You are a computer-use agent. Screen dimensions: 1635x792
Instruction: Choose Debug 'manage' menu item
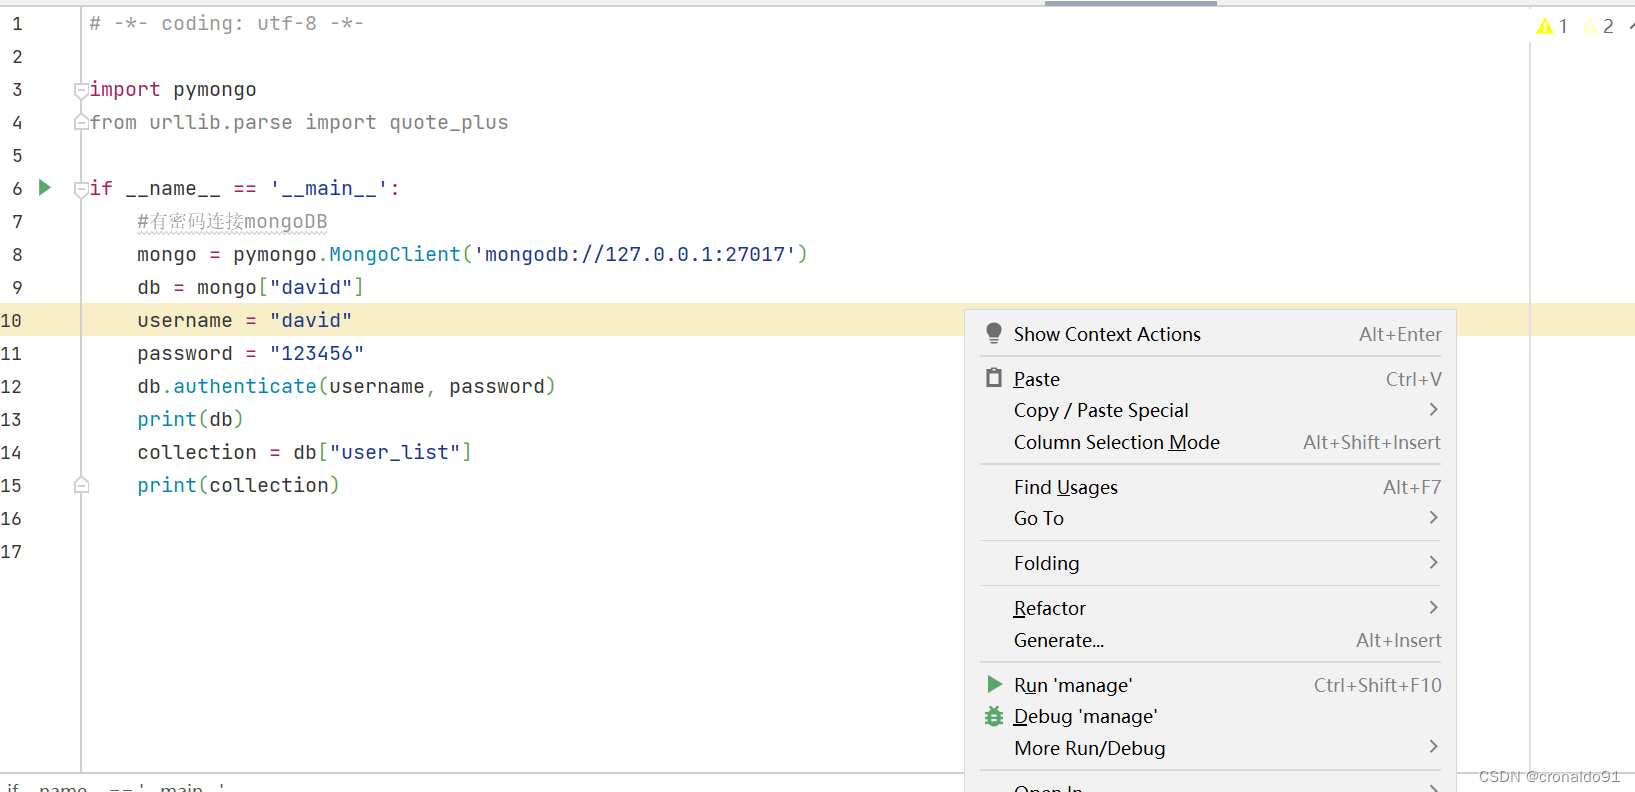click(x=1210, y=716)
